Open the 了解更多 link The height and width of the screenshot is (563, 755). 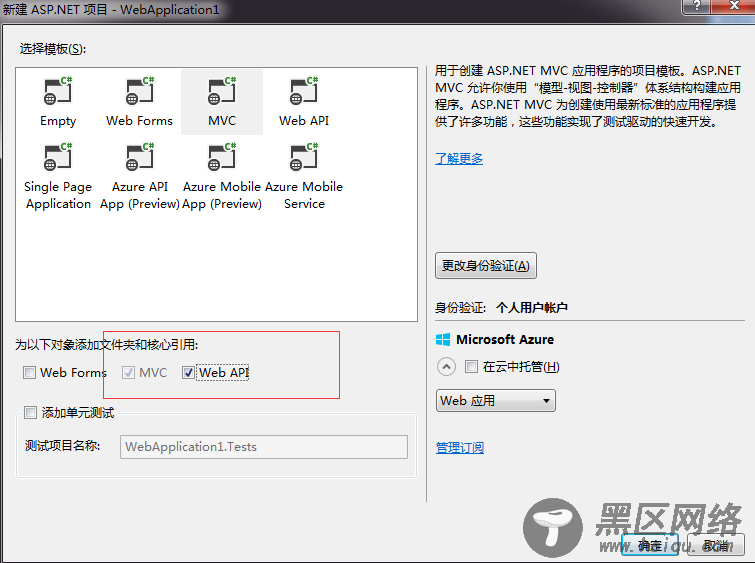tap(459, 158)
